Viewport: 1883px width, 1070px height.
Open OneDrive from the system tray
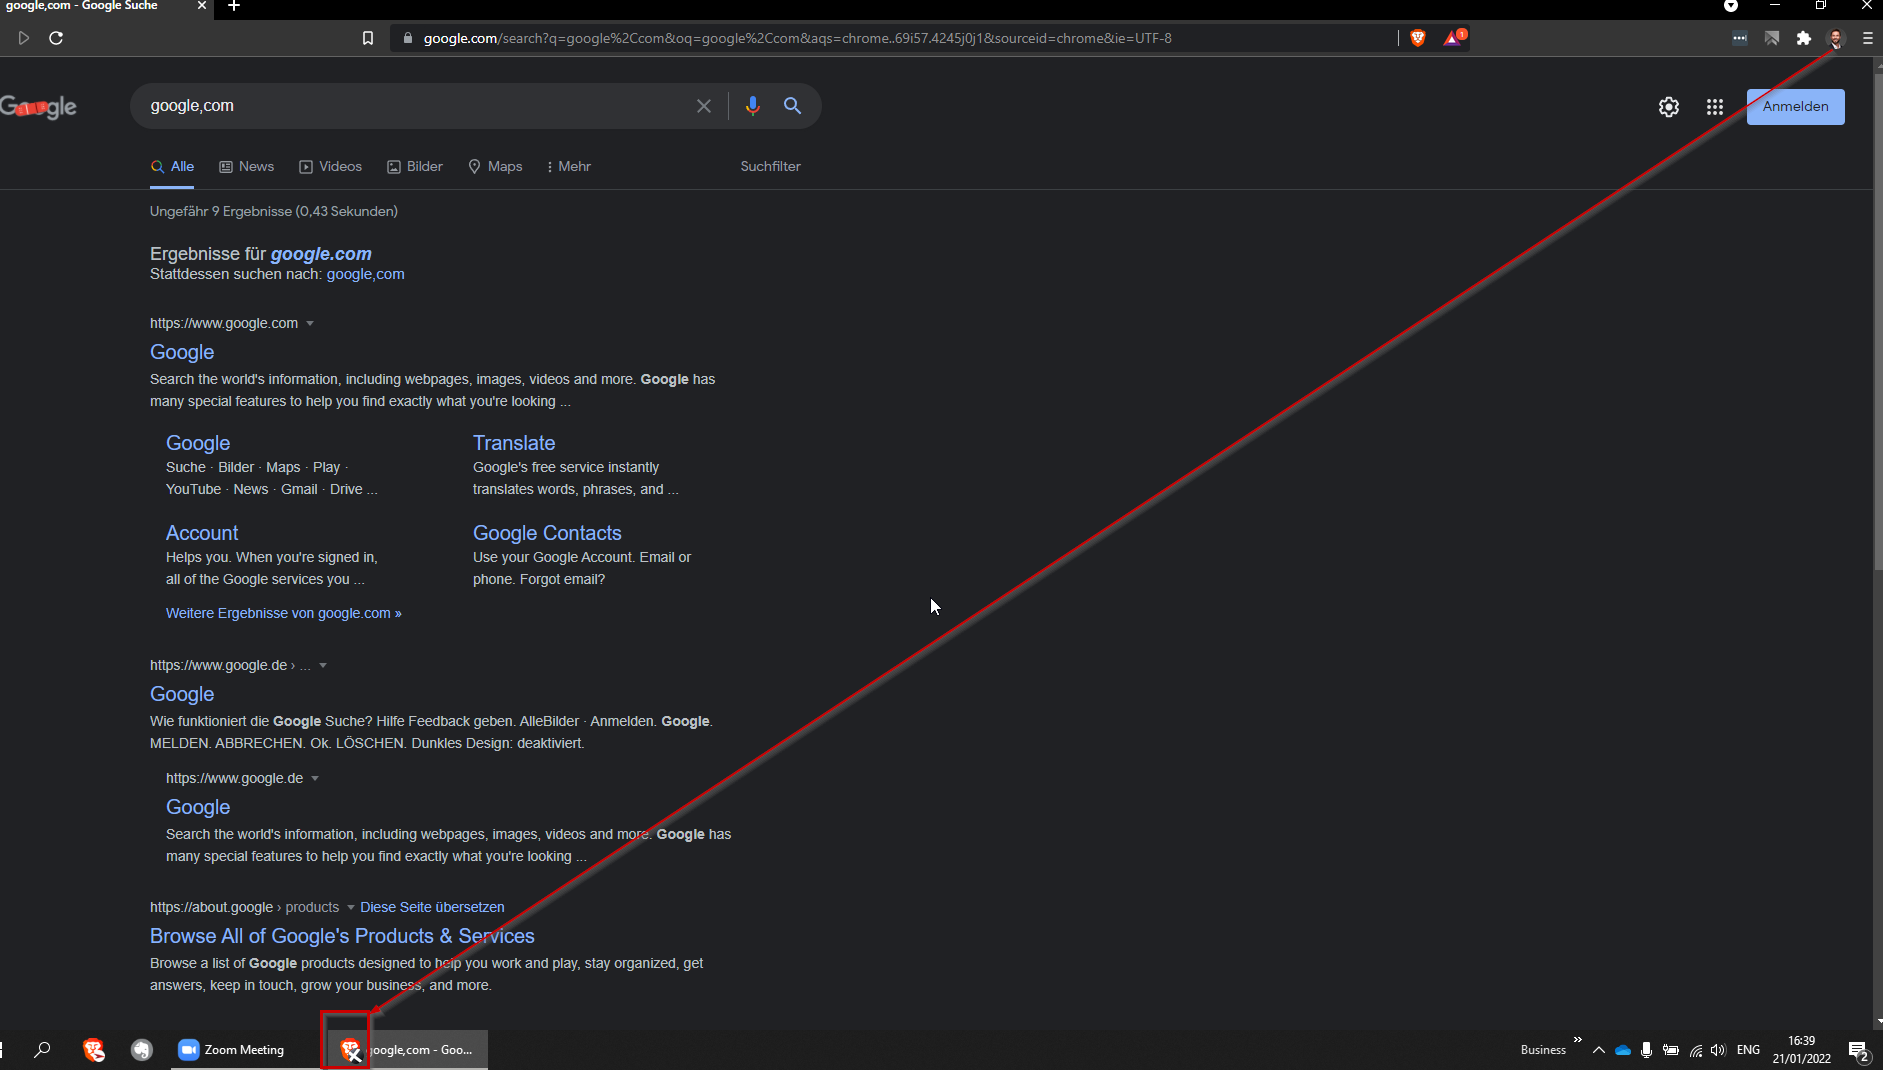[1622, 1050]
